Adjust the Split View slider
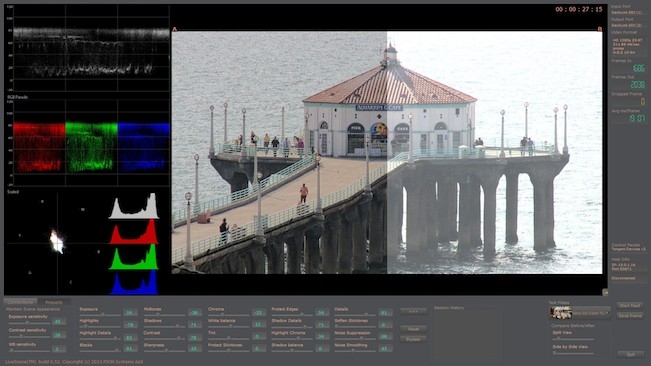Screen dimensions: 651x366 coord(573,339)
